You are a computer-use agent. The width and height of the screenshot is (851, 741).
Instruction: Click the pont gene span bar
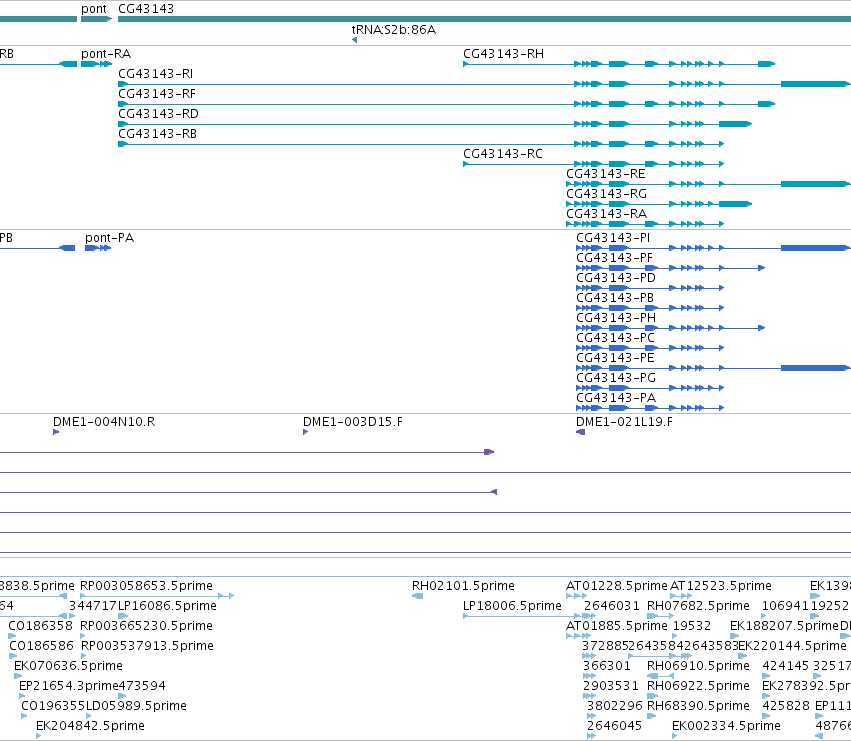coord(96,19)
